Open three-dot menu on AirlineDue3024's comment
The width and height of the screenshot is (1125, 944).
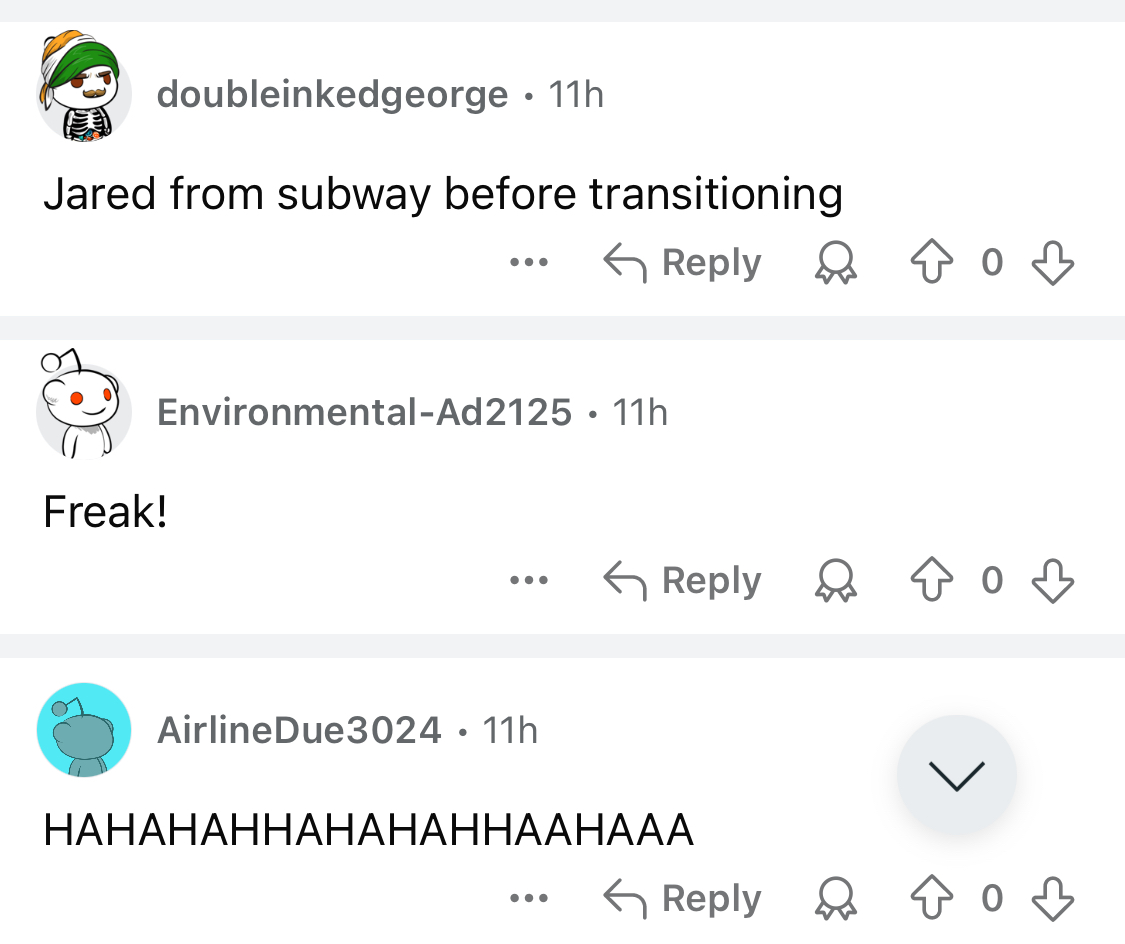[x=528, y=898]
